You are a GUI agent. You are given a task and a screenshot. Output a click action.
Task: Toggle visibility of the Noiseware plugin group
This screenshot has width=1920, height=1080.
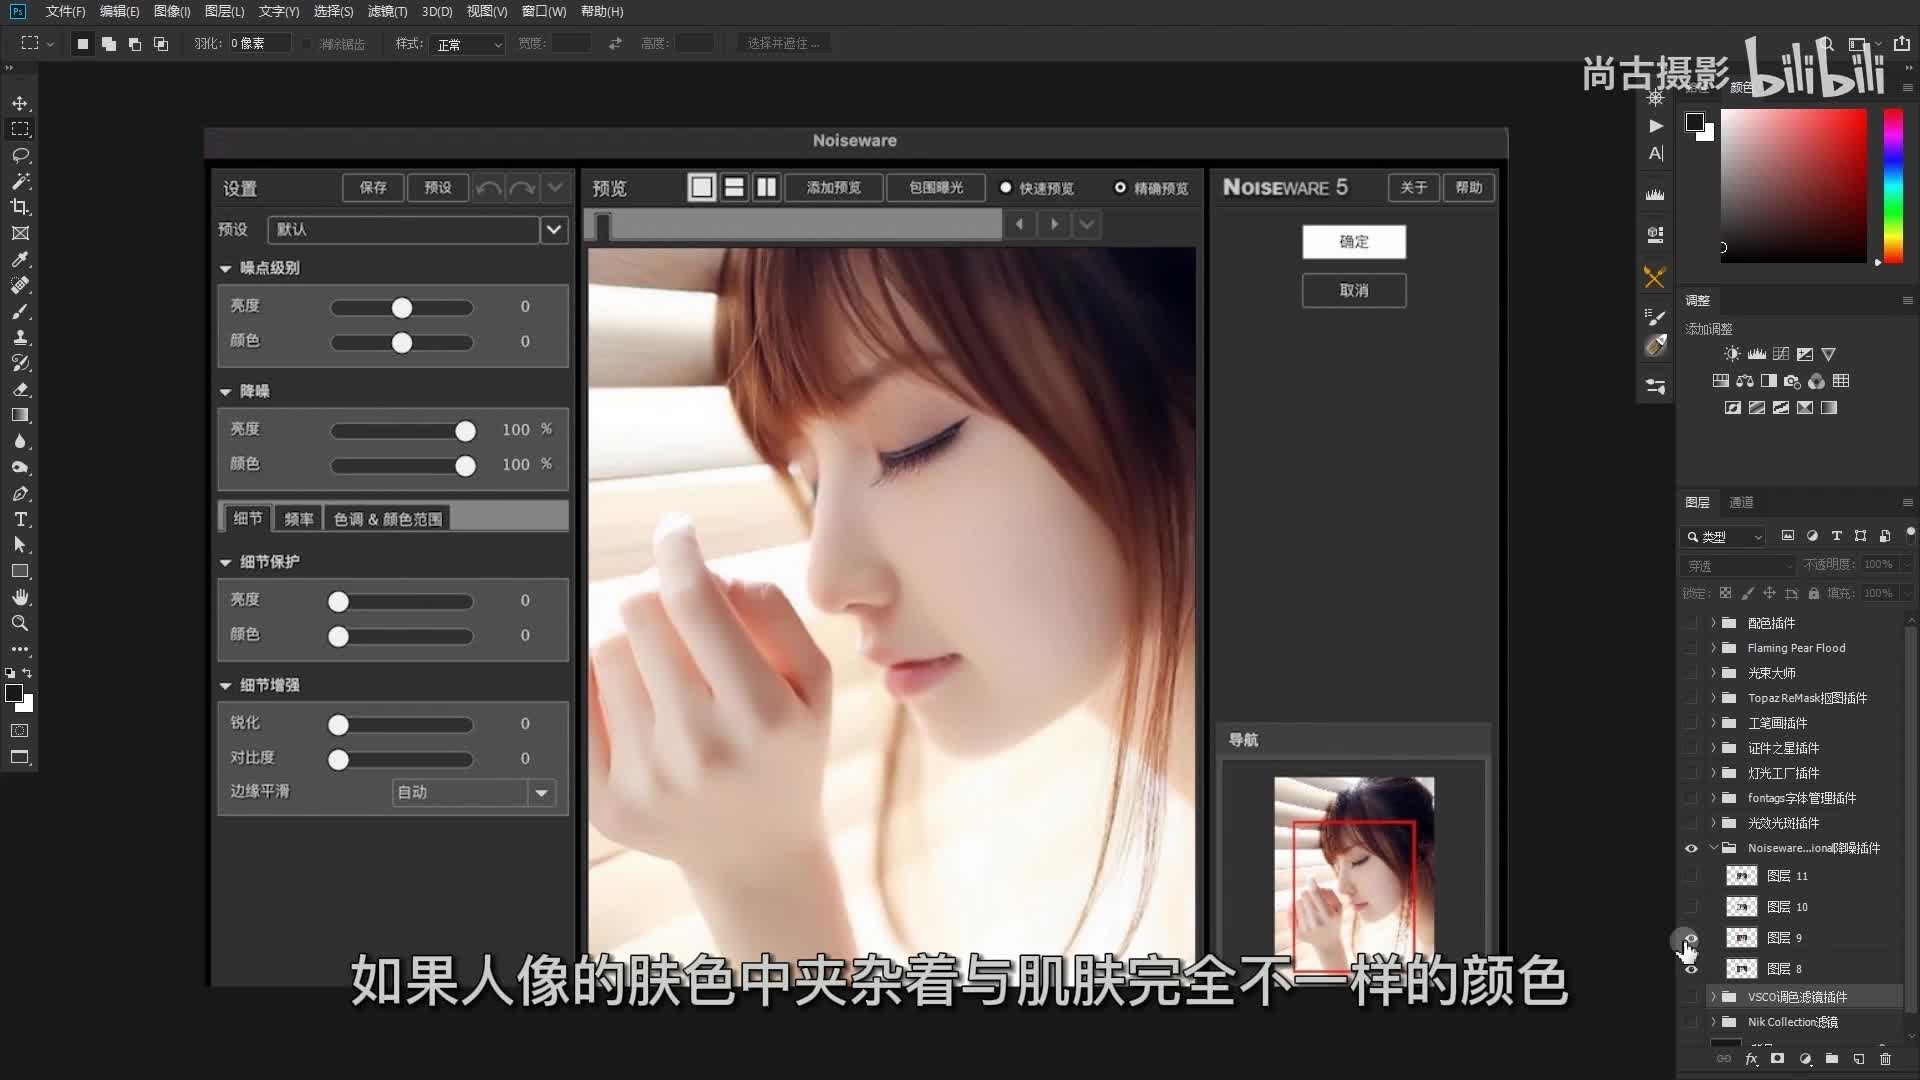(1691, 848)
